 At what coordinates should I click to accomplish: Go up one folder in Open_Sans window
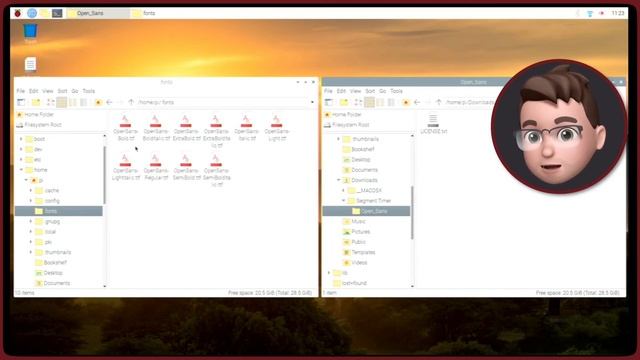click(439, 102)
